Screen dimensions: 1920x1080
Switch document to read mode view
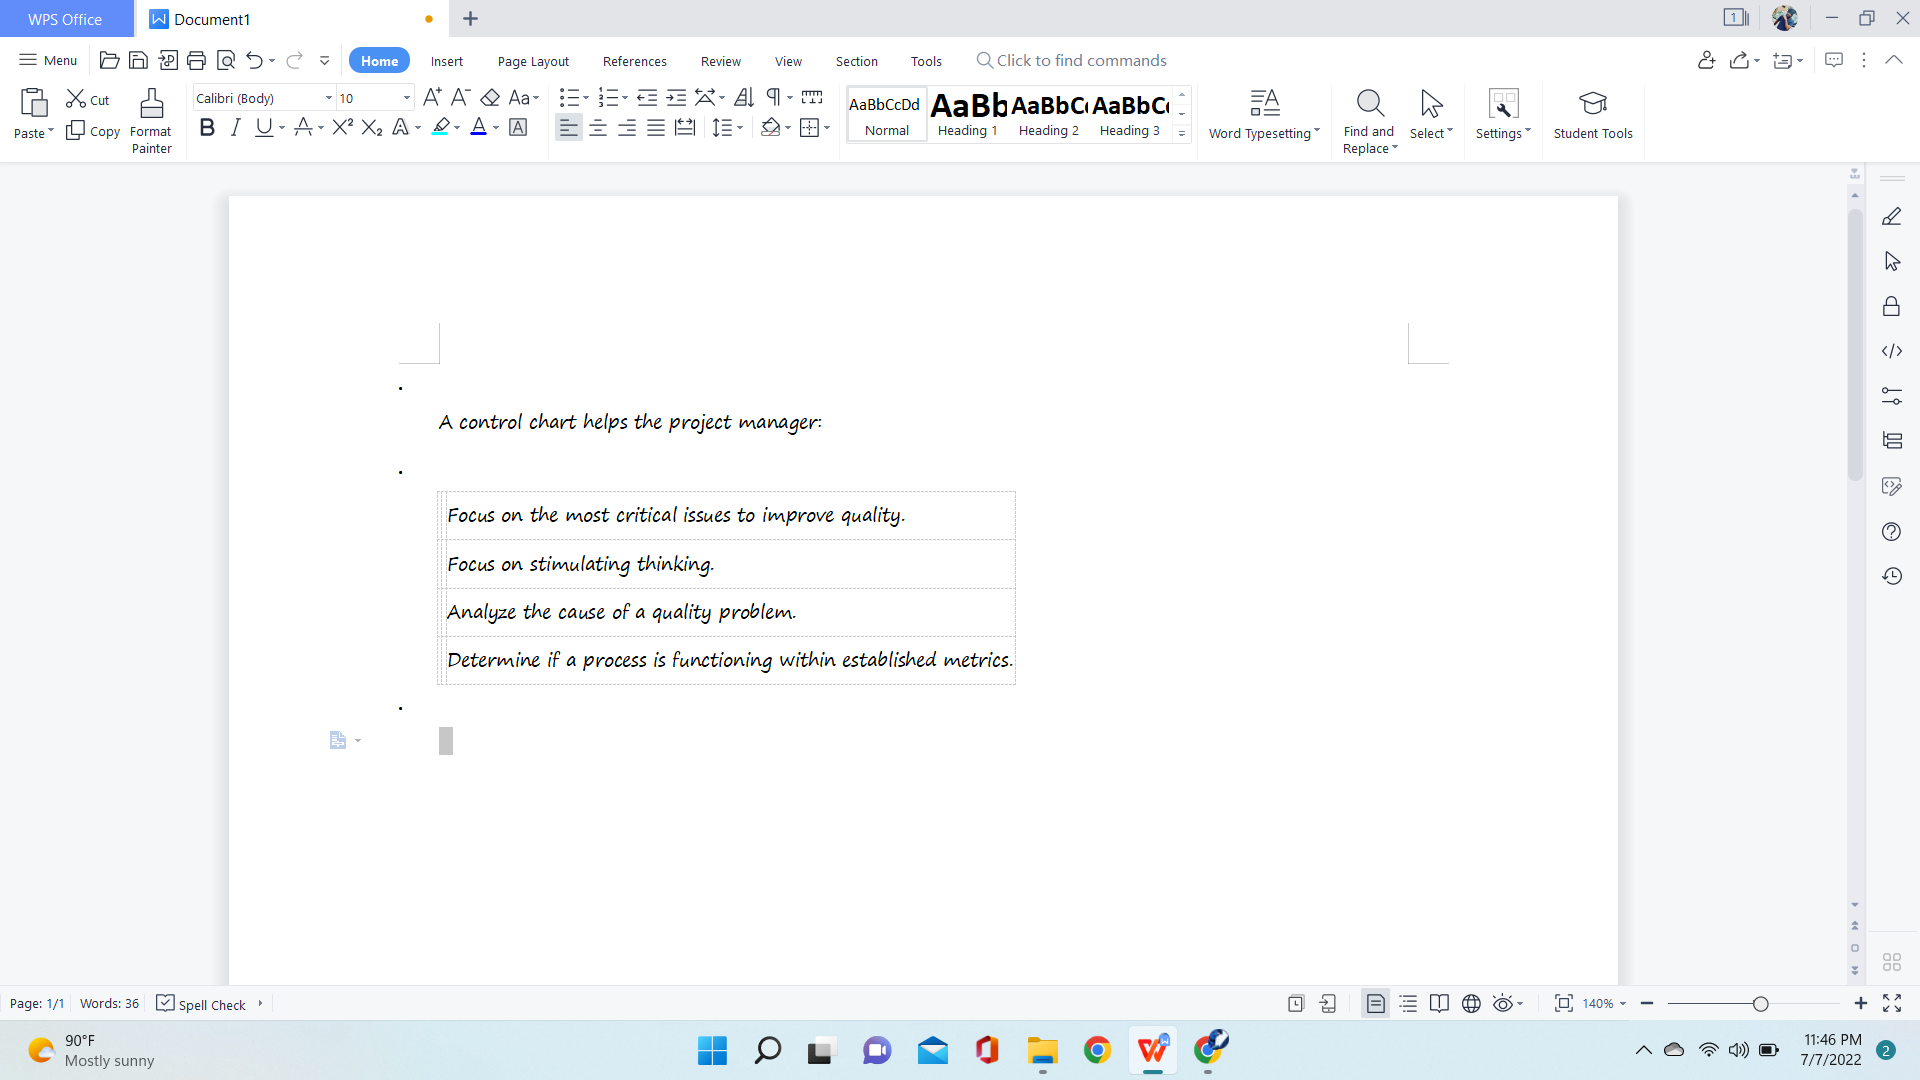pos(1440,1003)
